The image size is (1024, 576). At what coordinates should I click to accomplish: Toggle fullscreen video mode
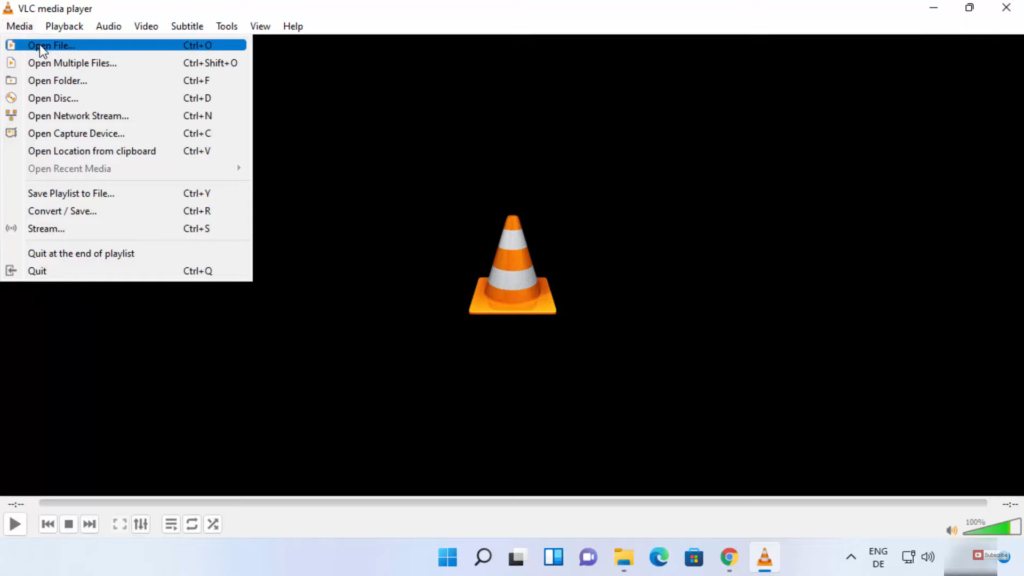pos(119,524)
